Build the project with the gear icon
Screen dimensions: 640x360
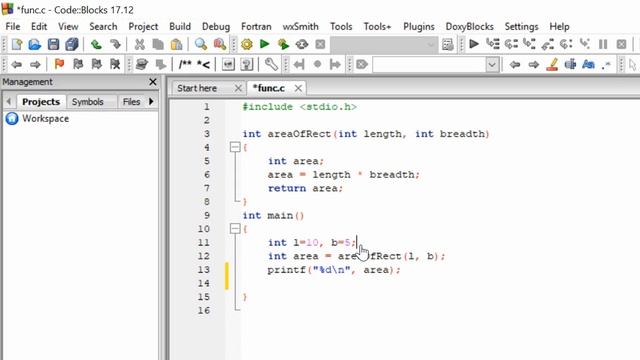(x=247, y=44)
